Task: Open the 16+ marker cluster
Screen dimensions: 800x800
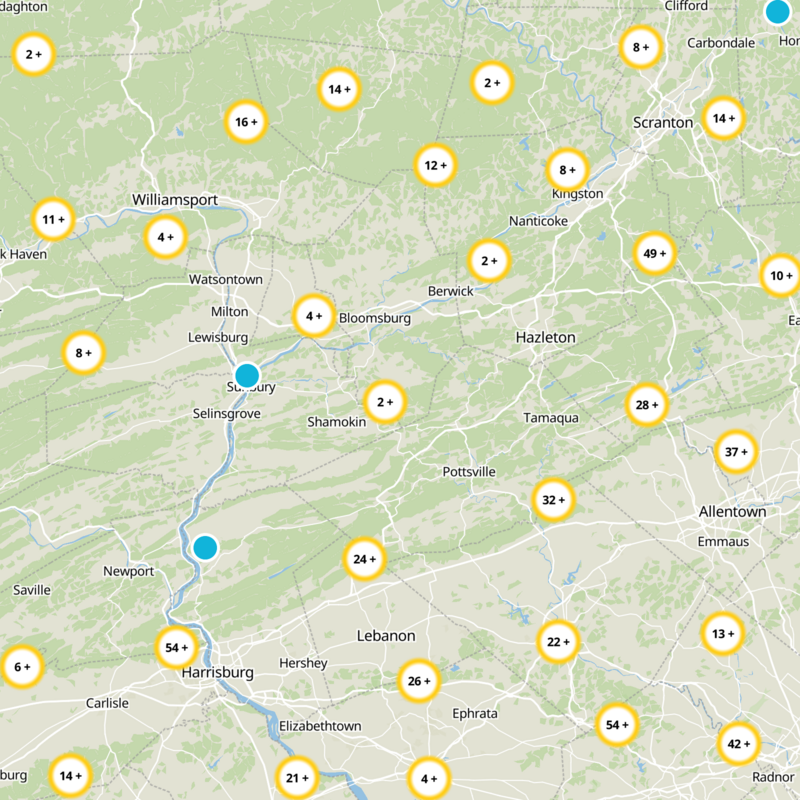Action: pos(245,122)
